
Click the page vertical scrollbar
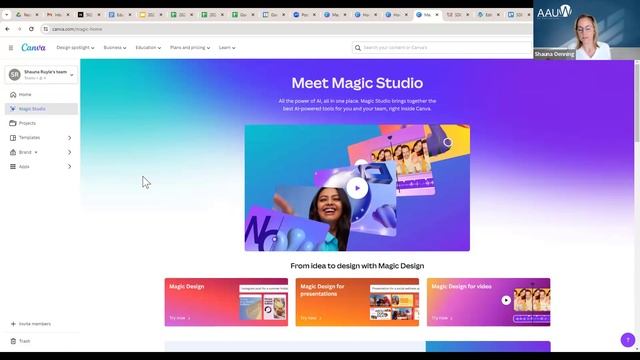637,102
